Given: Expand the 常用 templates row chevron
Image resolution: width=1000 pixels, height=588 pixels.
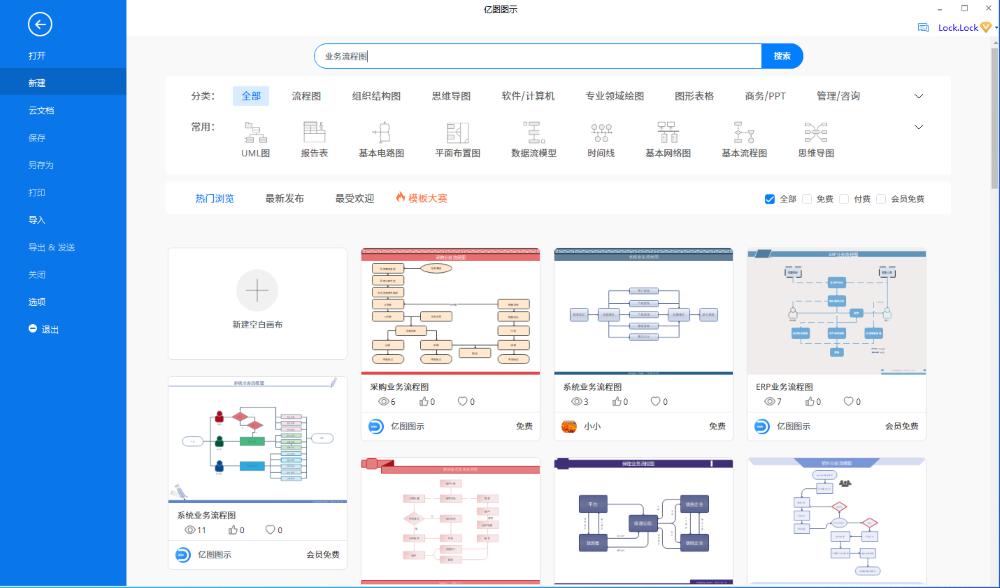Looking at the screenshot, I should click(x=917, y=126).
